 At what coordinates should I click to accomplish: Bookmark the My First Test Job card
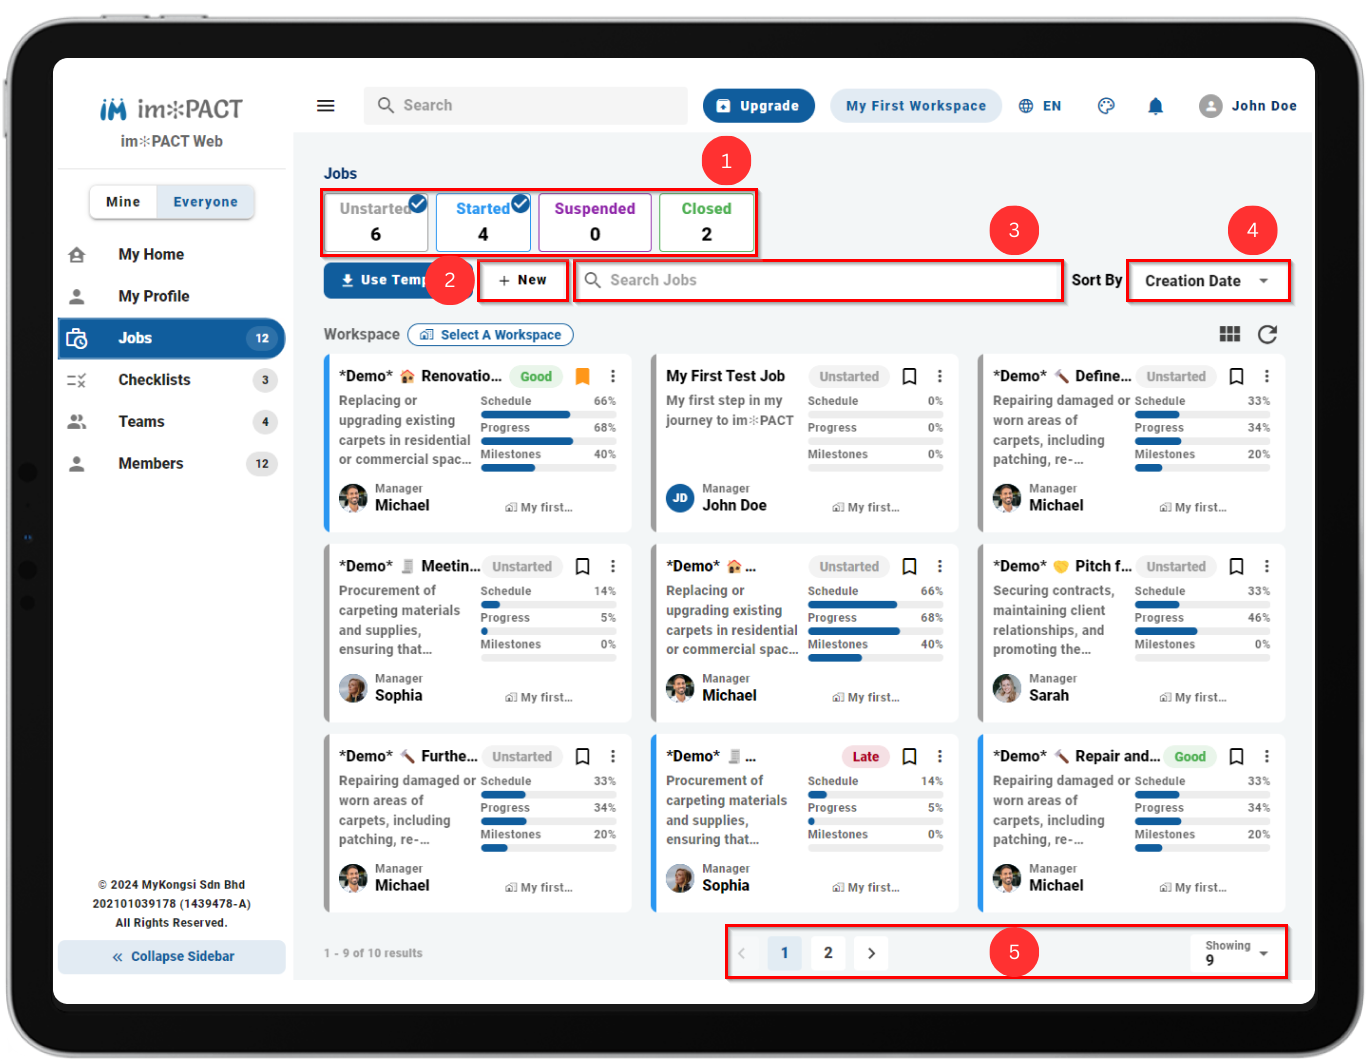[x=909, y=376]
